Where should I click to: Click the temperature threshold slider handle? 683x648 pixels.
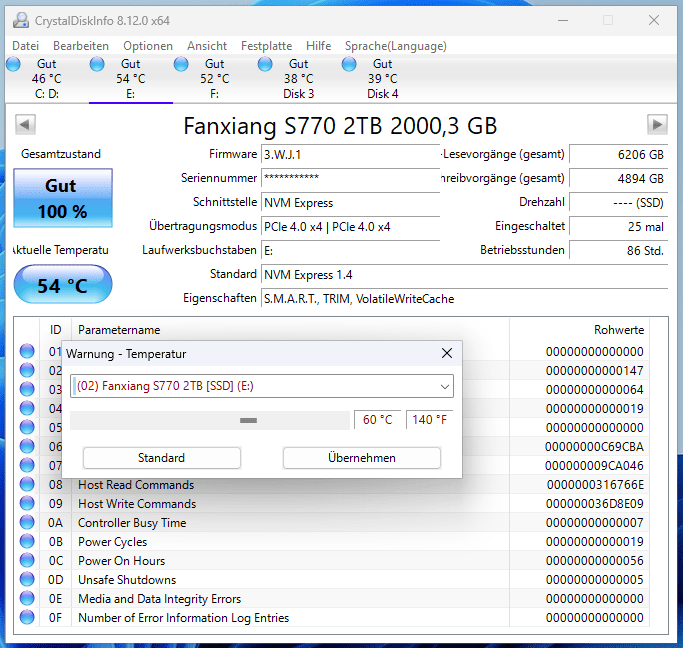pos(248,420)
